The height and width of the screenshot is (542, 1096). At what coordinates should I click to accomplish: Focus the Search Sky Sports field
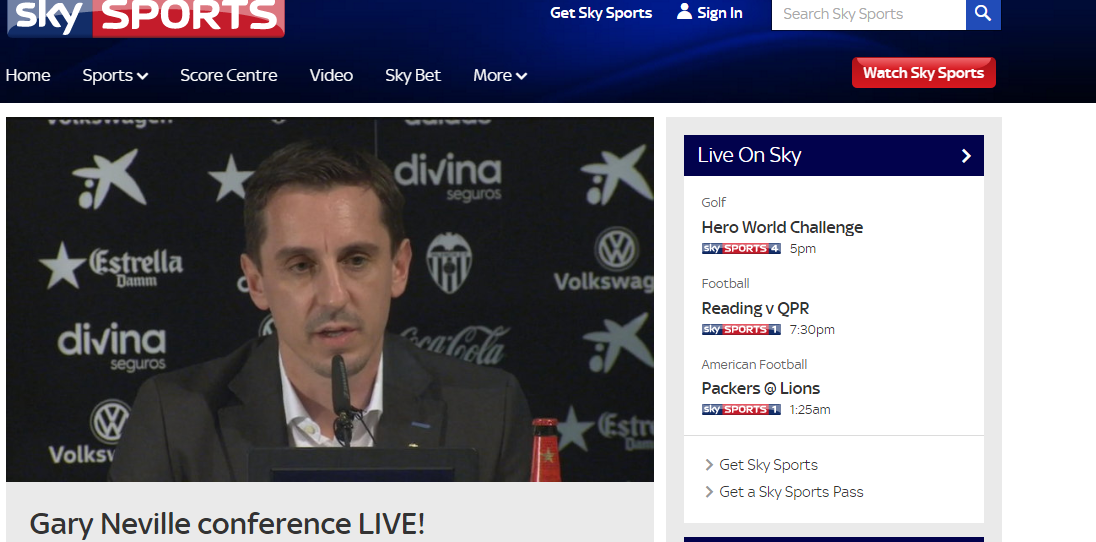point(869,13)
